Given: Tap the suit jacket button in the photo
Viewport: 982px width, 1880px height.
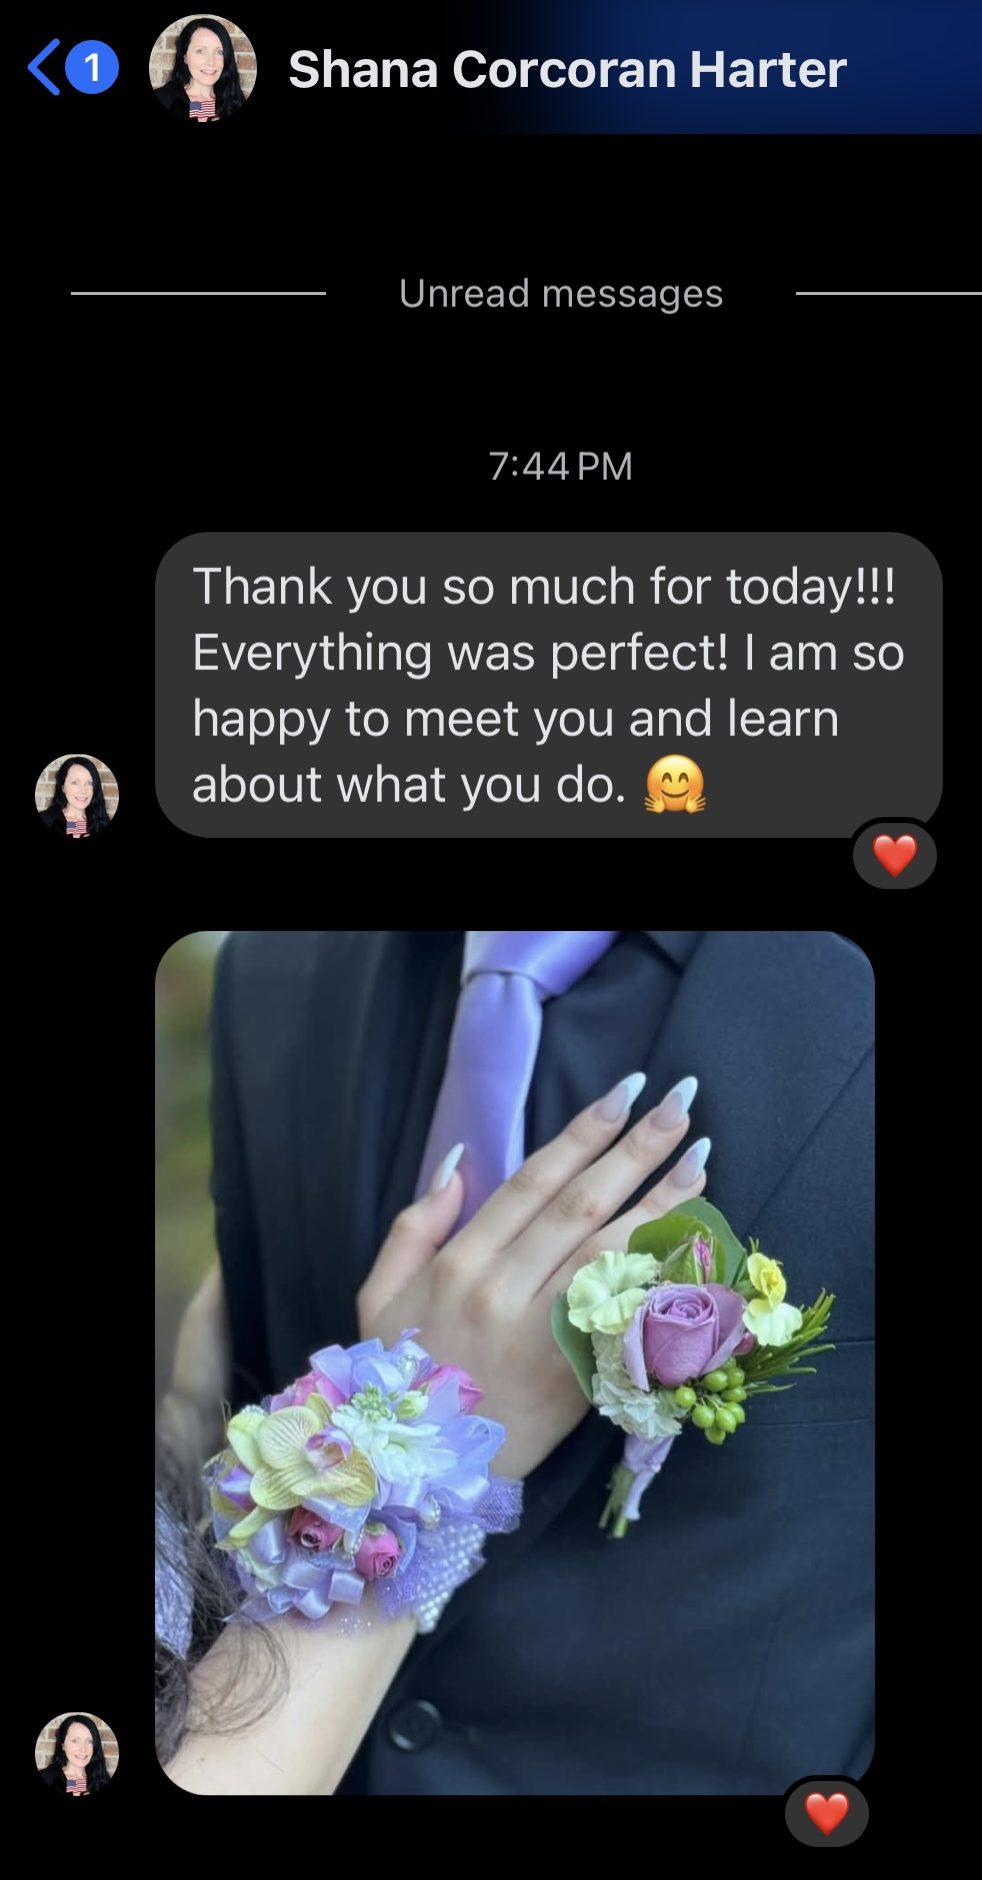Looking at the screenshot, I should [414, 1722].
